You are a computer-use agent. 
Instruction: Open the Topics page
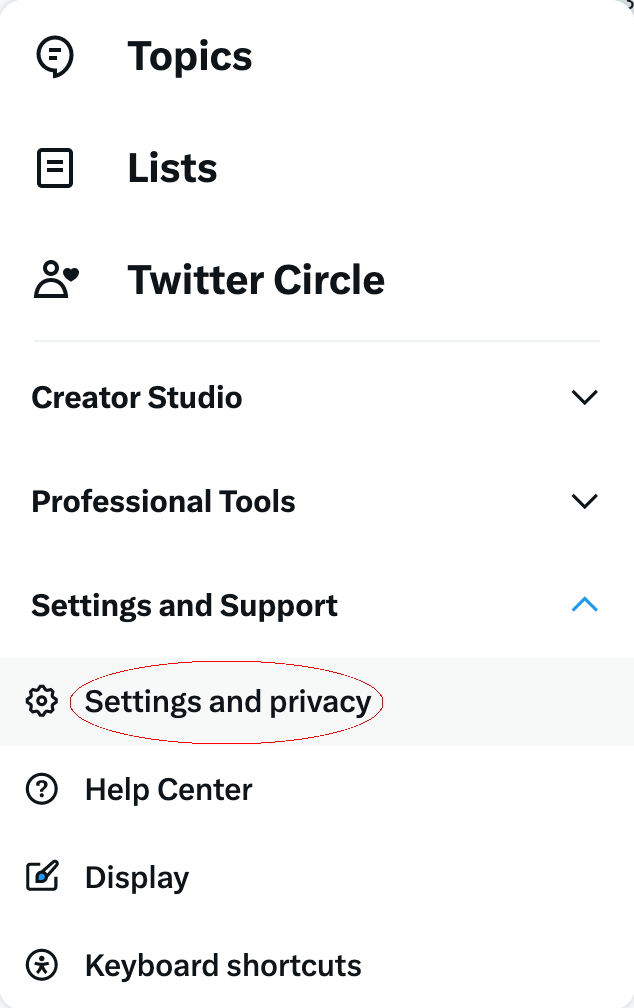tap(189, 56)
